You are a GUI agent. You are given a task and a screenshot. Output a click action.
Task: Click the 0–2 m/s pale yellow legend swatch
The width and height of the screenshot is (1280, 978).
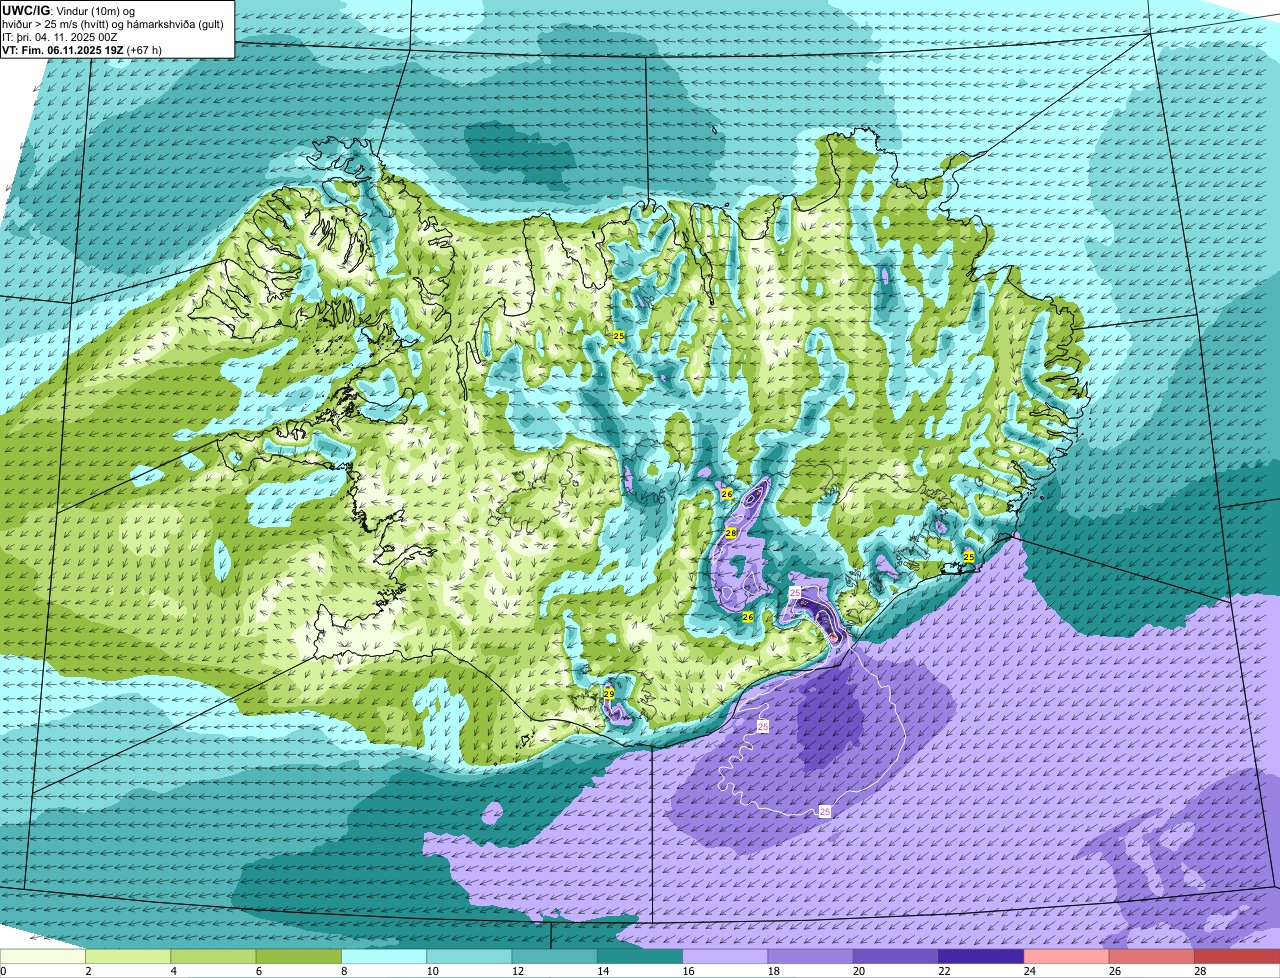point(43,957)
